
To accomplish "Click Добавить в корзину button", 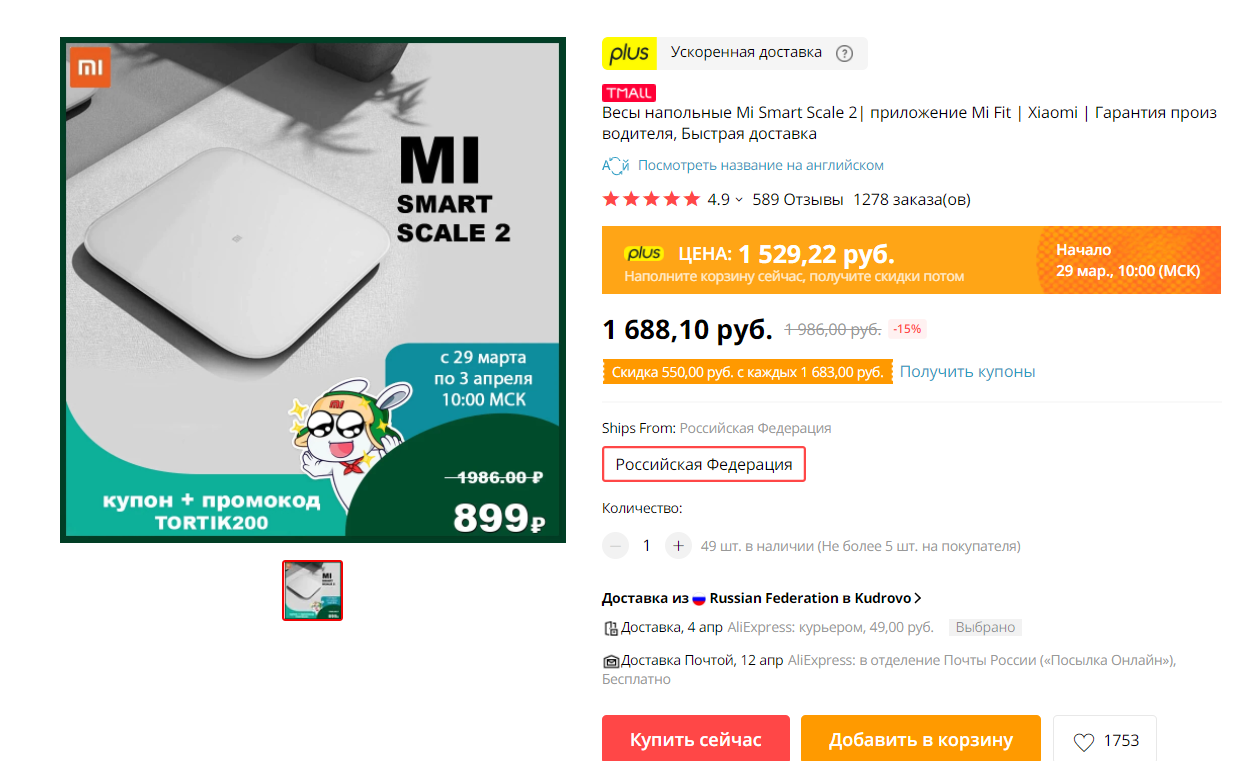I will [x=921, y=740].
